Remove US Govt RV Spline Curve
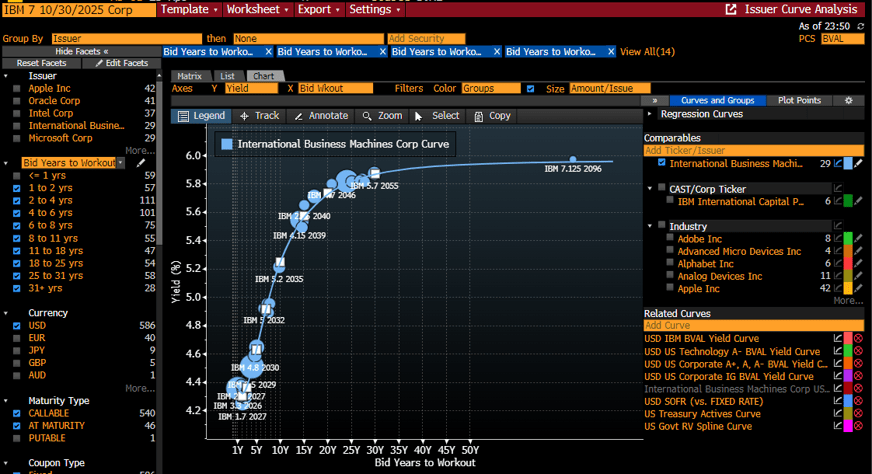Viewport: 872px width, 474px height. (859, 426)
